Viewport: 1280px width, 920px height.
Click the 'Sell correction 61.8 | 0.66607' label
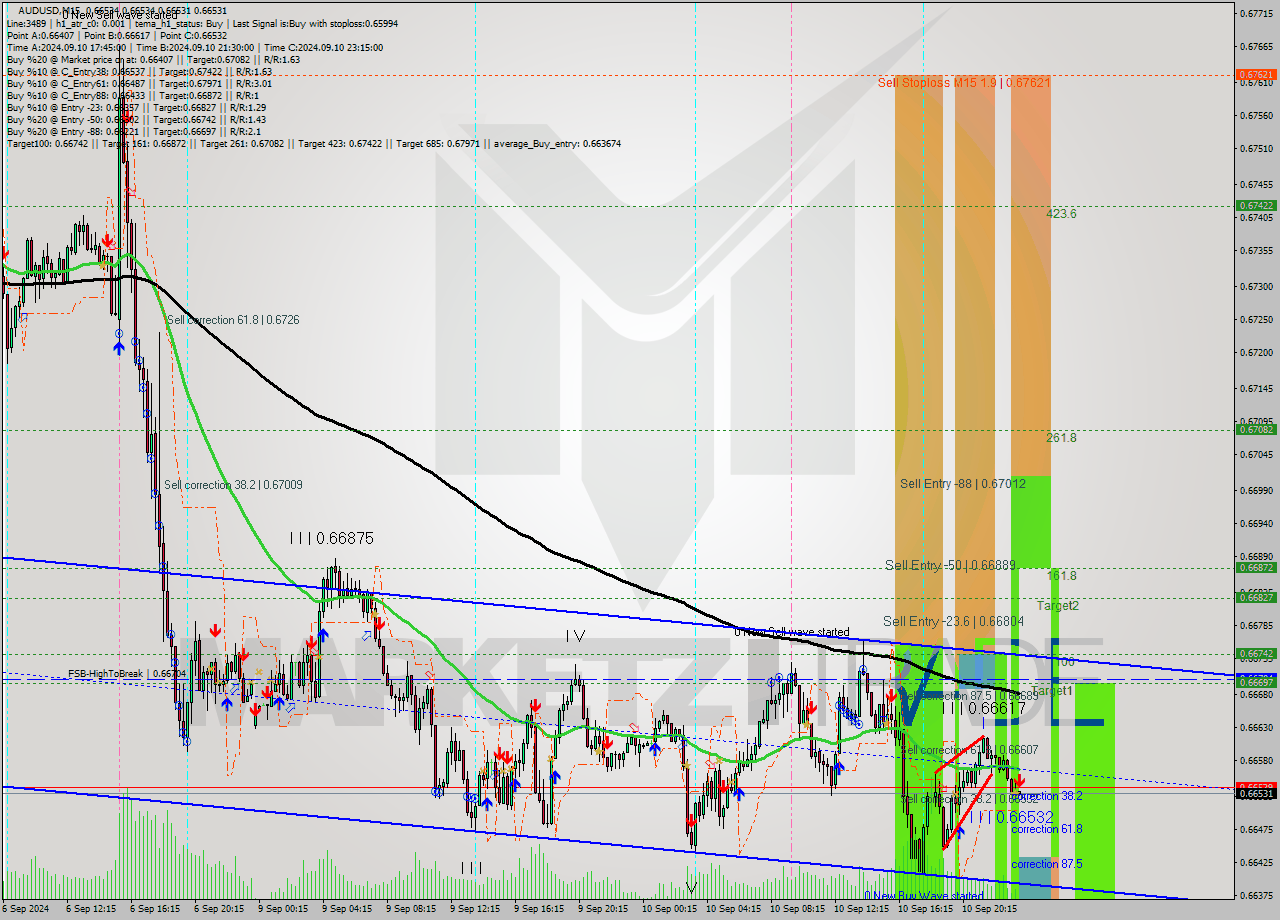tap(969, 750)
